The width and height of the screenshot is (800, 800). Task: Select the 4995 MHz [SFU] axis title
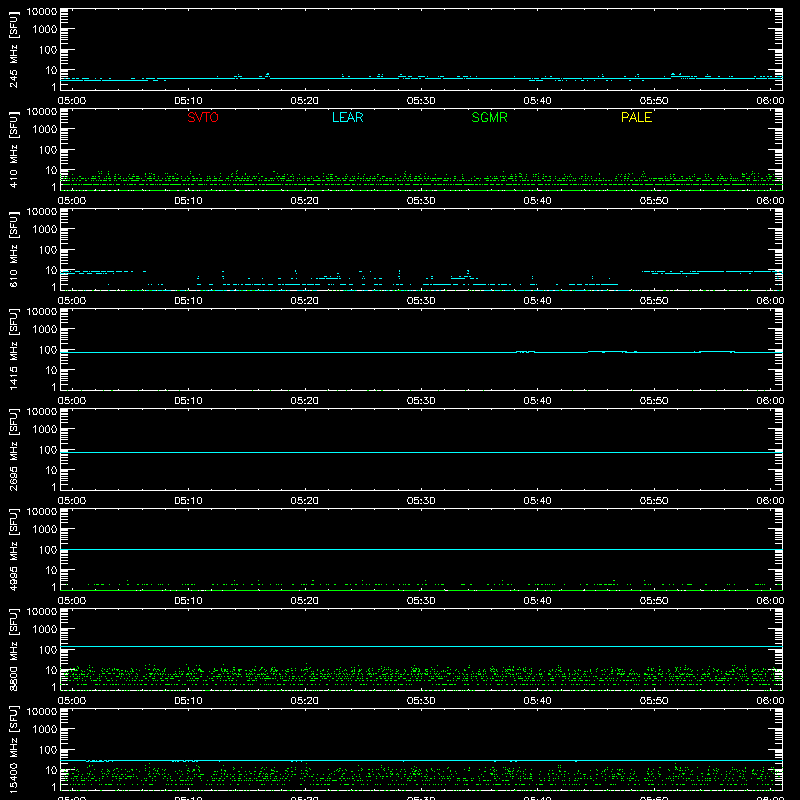(x=14, y=549)
